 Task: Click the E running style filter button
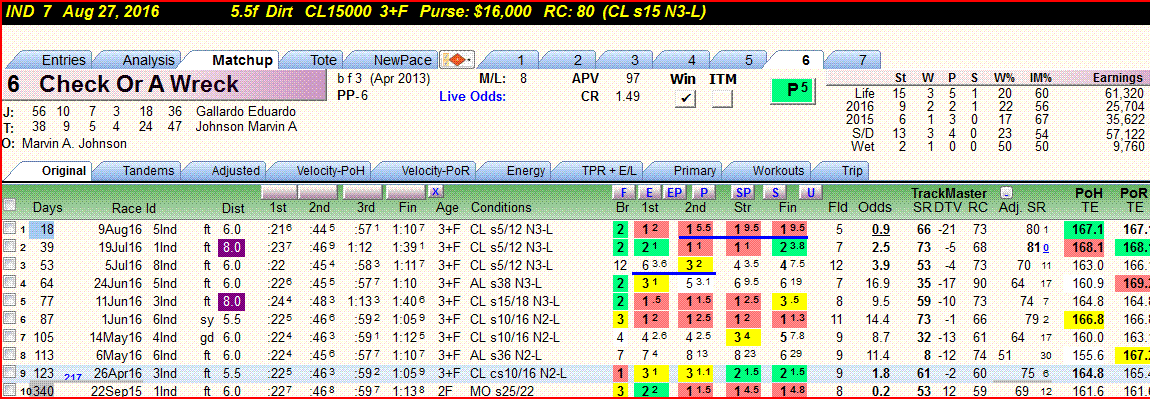(x=649, y=191)
